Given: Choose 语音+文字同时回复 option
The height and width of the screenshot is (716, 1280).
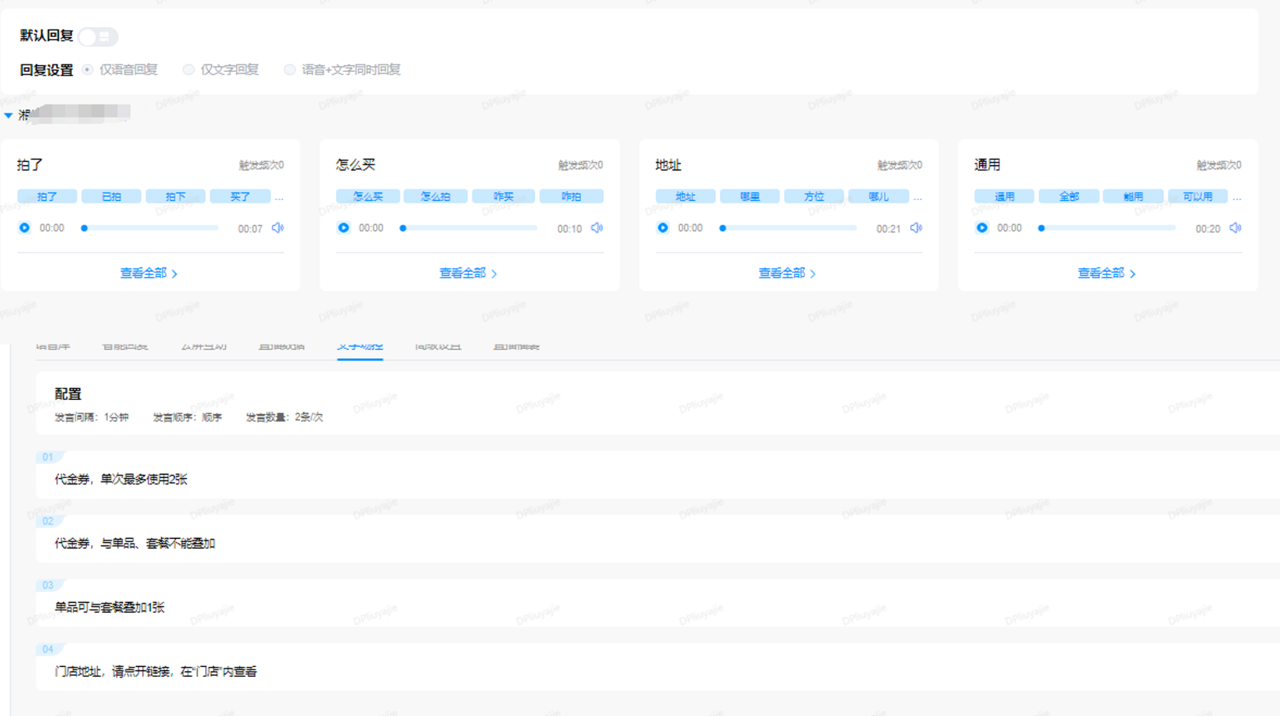Looking at the screenshot, I should [x=290, y=70].
